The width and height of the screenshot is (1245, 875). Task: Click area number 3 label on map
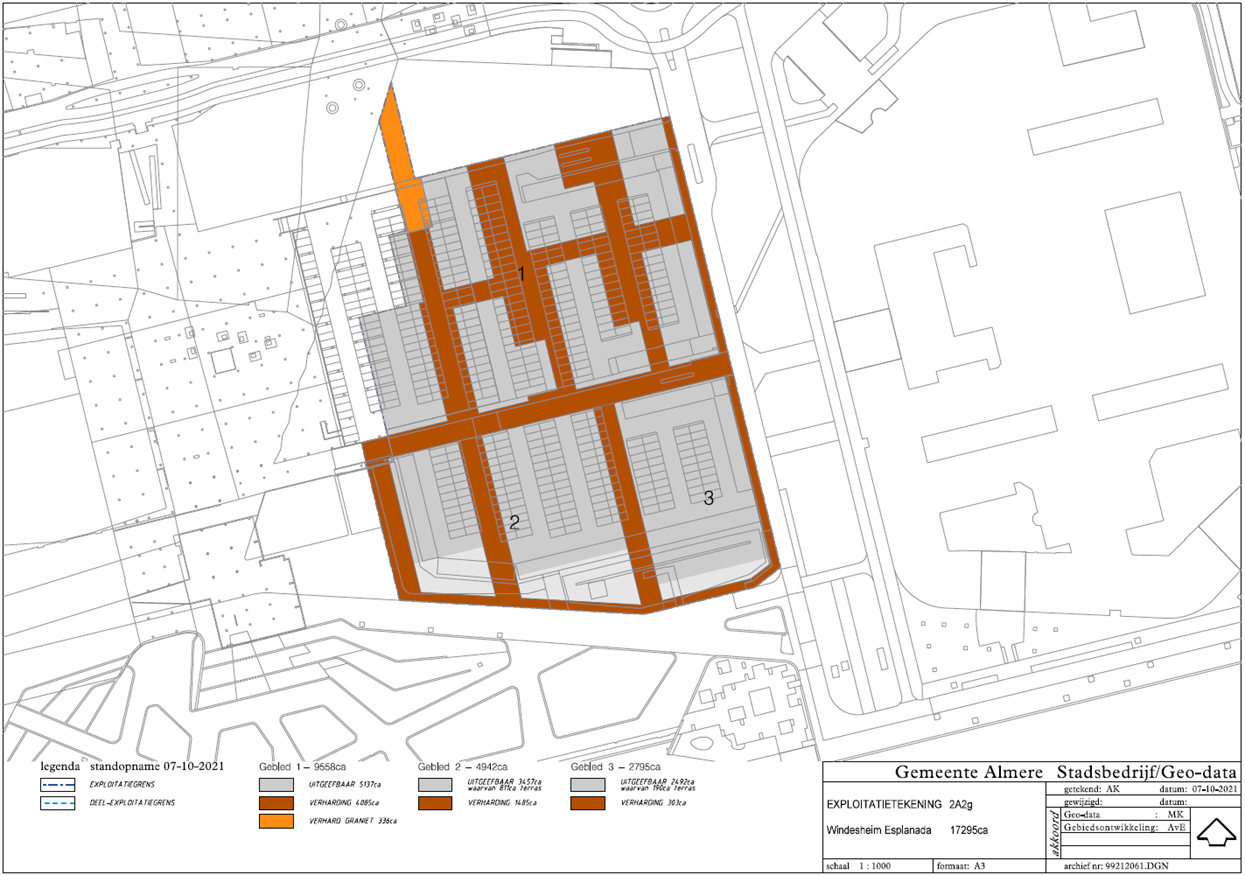[708, 499]
